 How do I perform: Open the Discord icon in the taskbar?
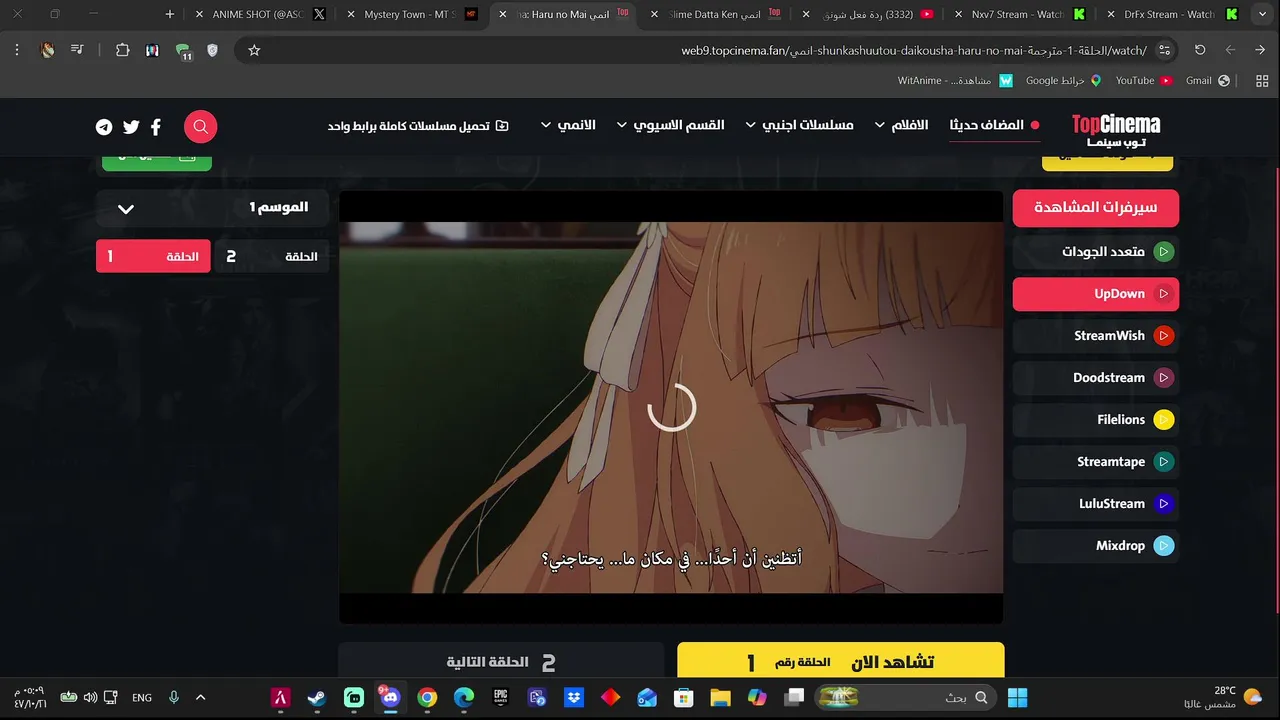tap(390, 697)
